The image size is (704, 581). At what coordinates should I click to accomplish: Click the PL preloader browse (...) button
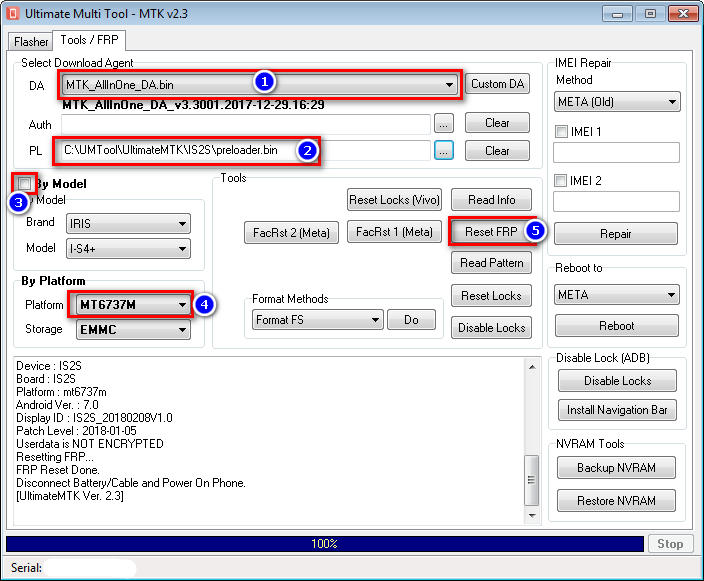[x=444, y=150]
